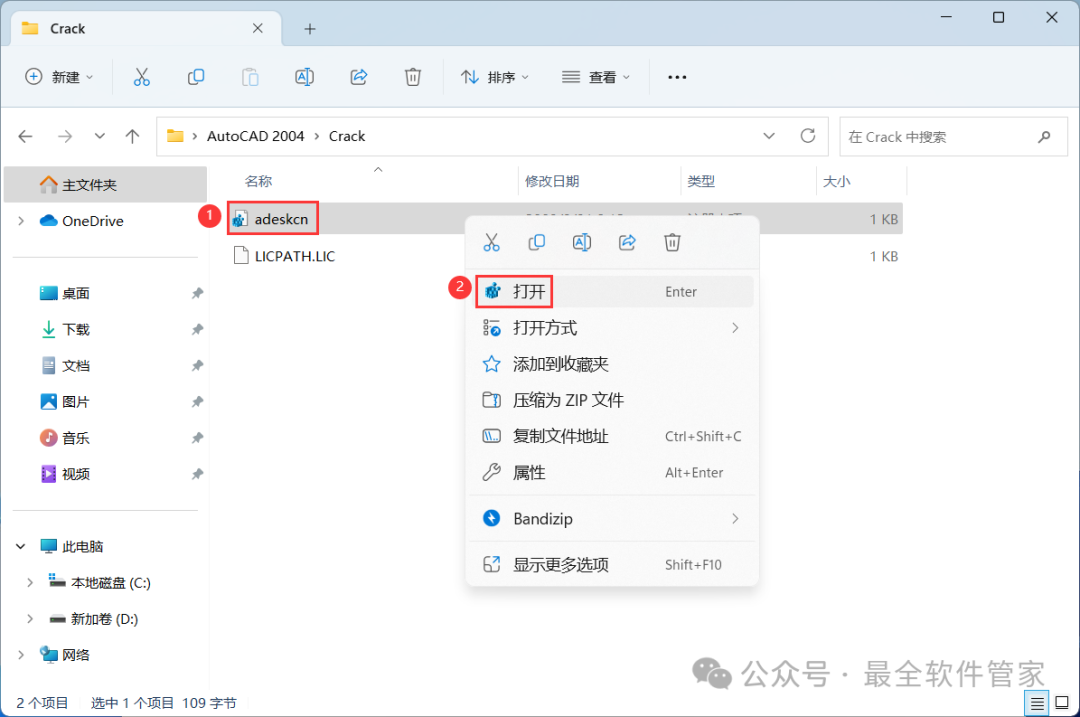This screenshot has height=717, width=1080.
Task: Open a new tab with the plus button
Action: click(x=310, y=29)
